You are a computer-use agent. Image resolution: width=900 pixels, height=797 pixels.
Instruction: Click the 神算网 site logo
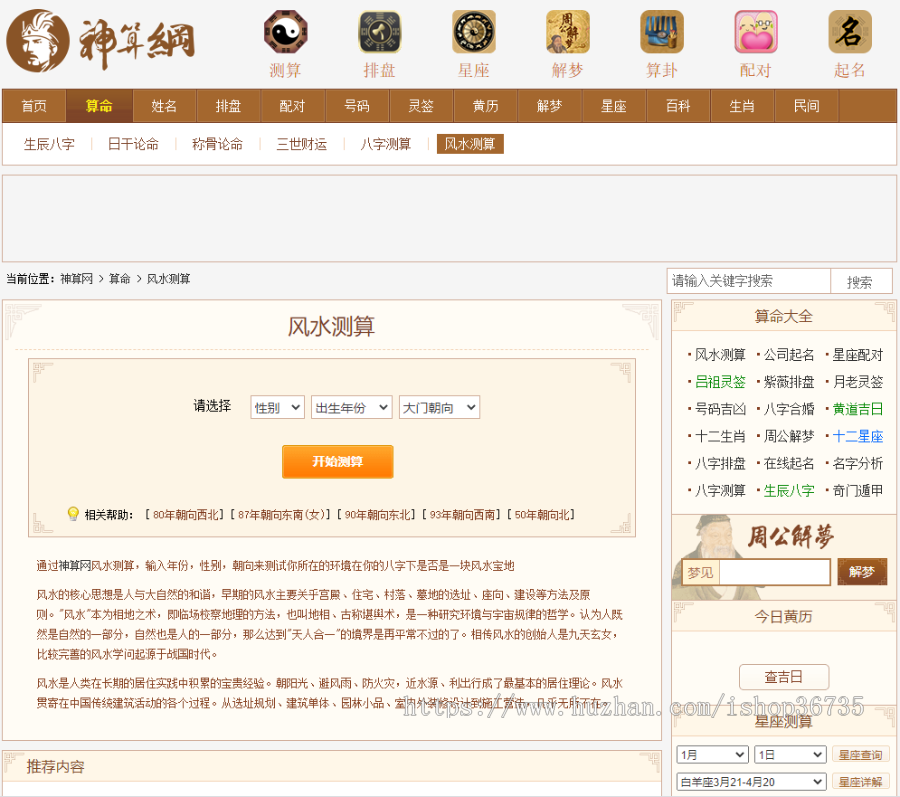pyautogui.click(x=100, y=42)
